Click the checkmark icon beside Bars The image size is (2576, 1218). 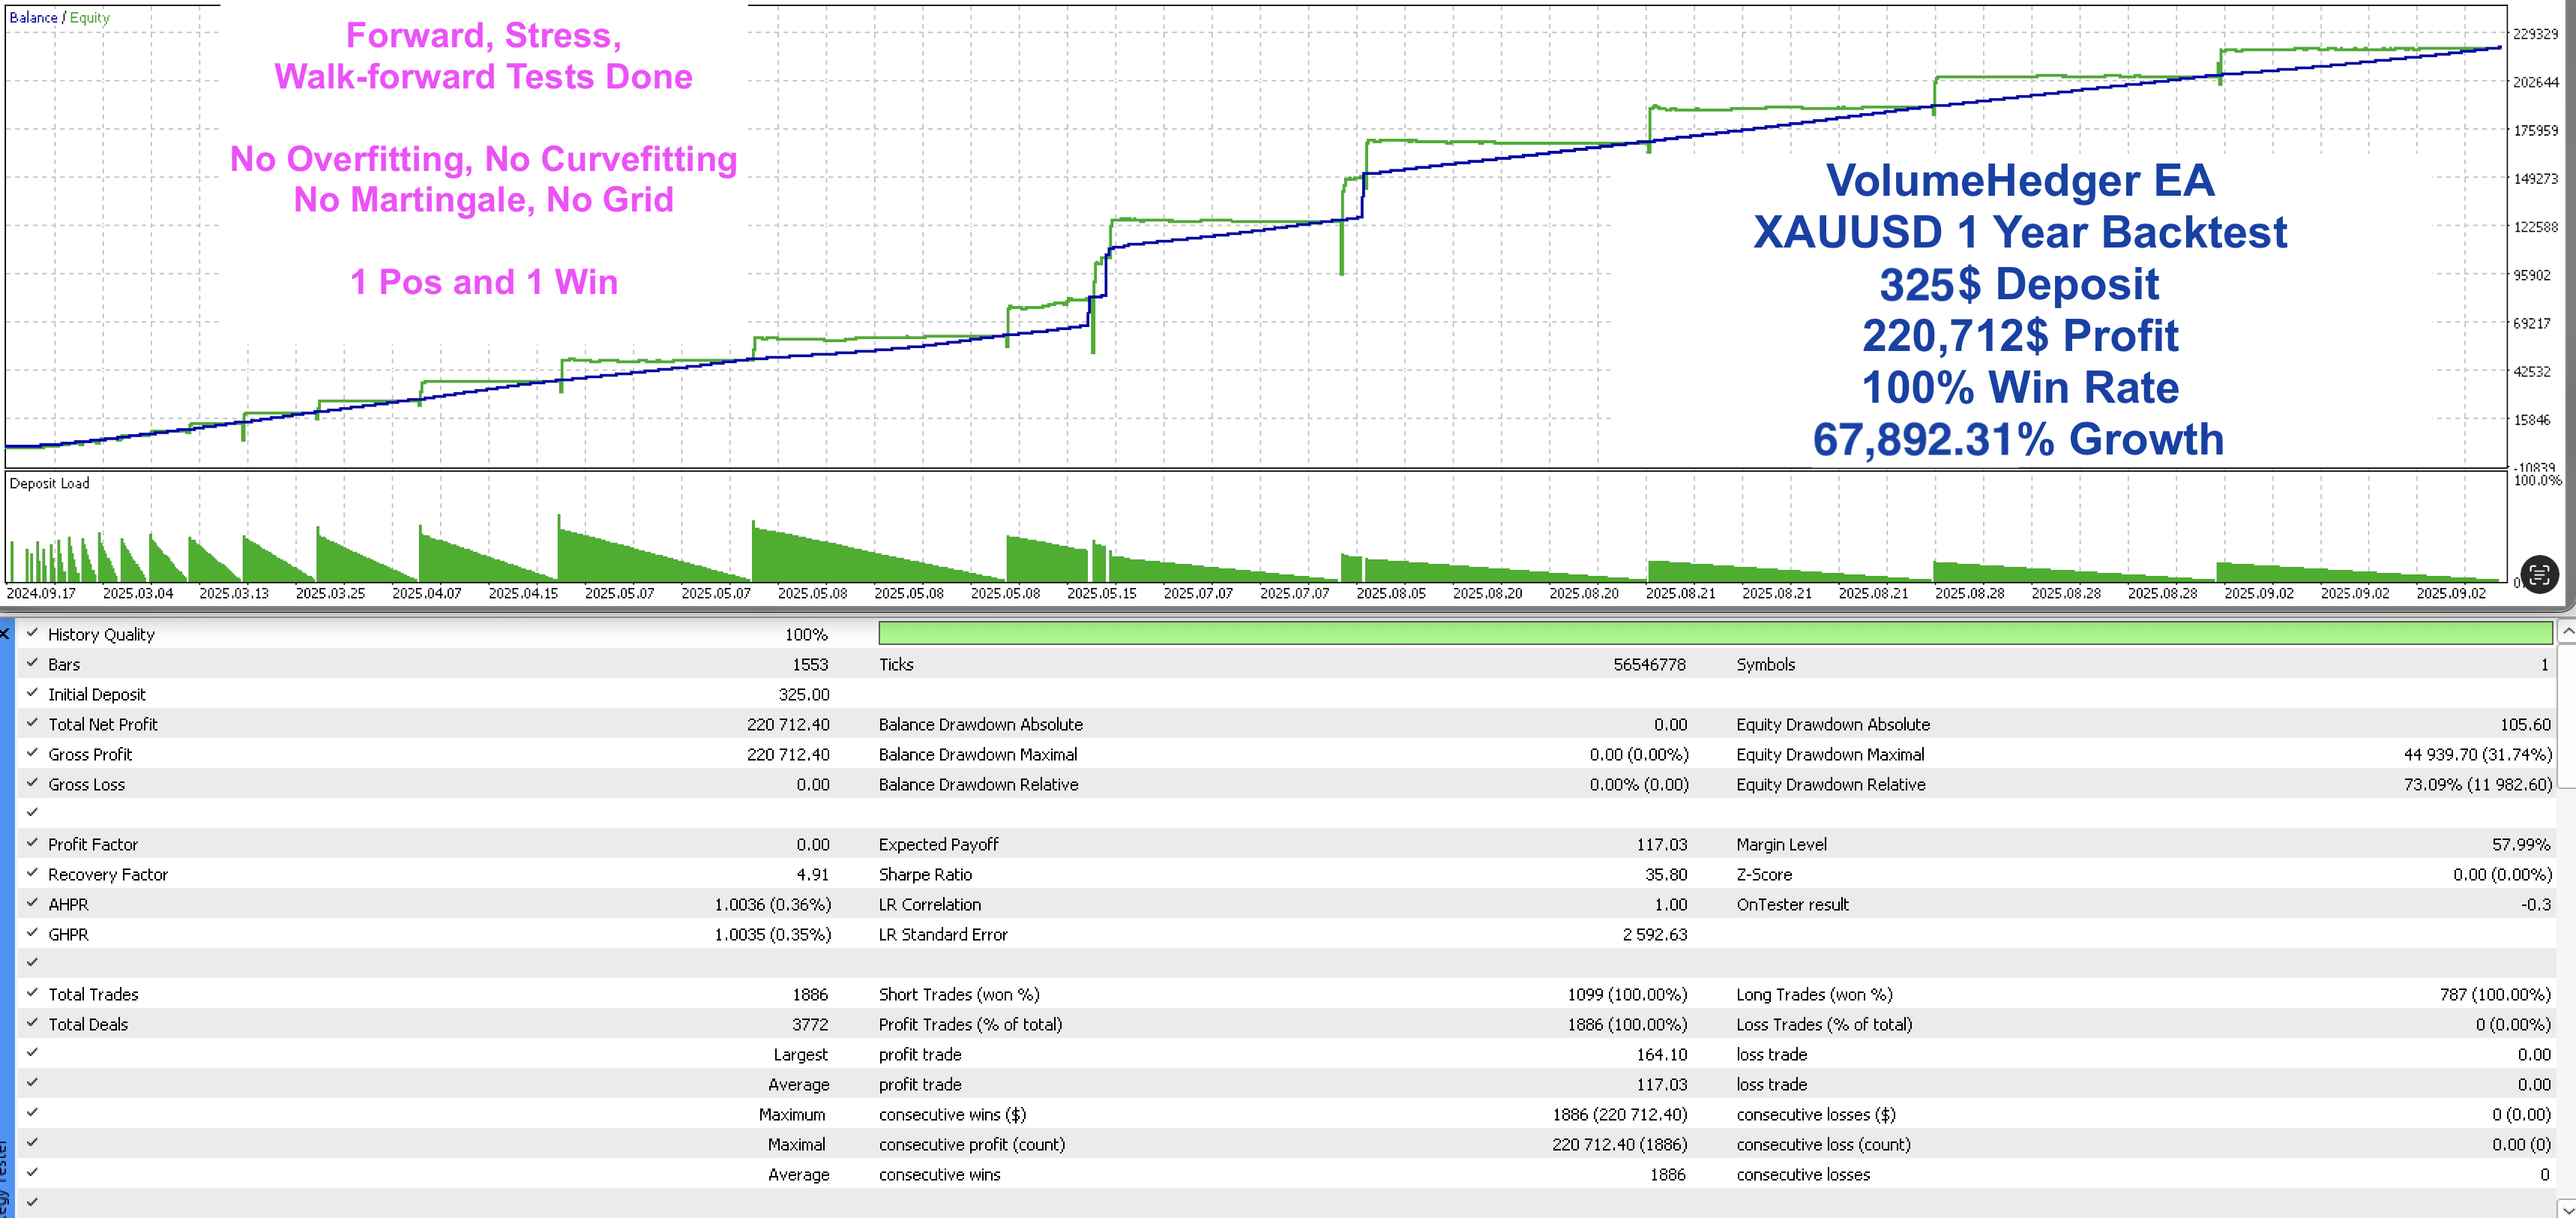32,663
